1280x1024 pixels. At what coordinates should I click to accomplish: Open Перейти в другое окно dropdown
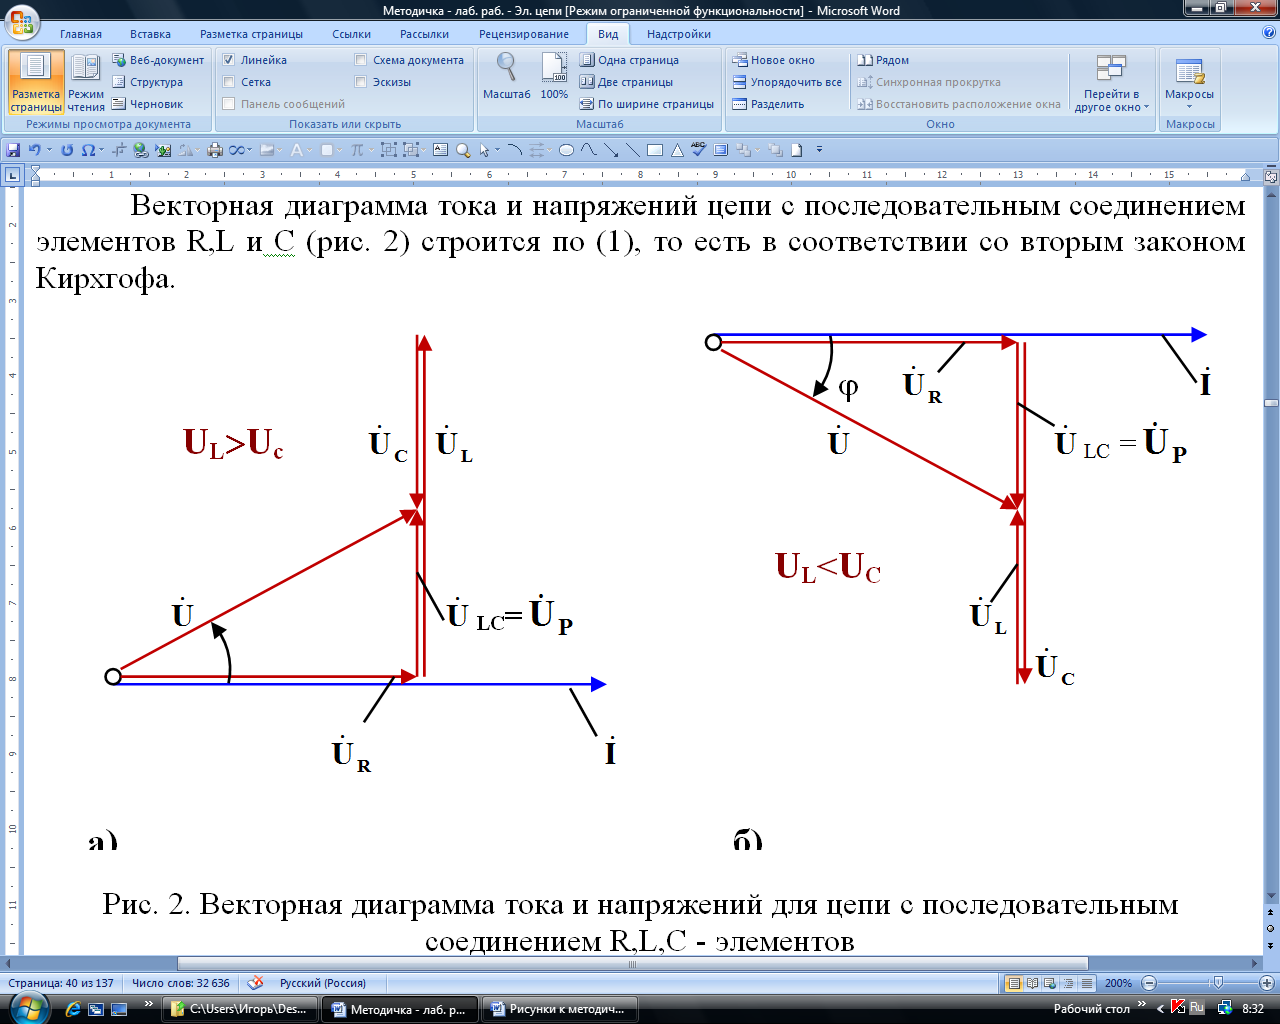pyautogui.click(x=1111, y=82)
